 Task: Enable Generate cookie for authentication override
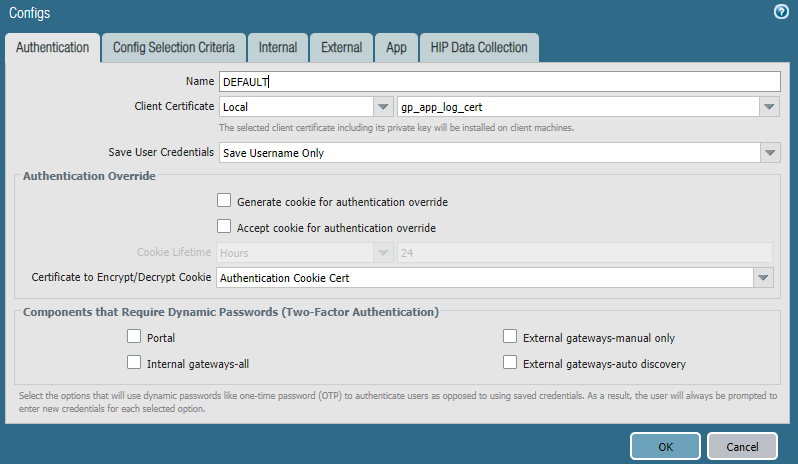click(224, 201)
